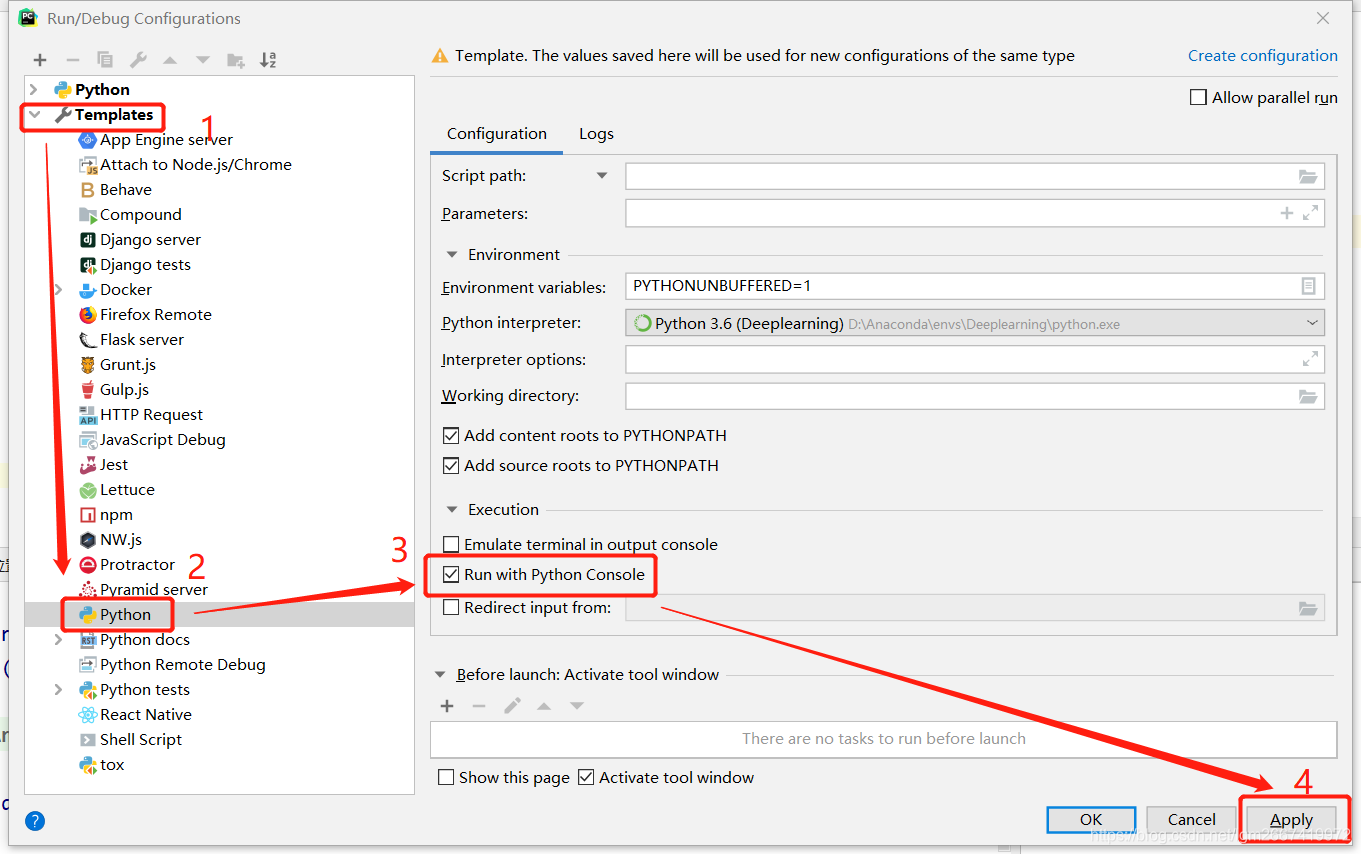Viewport: 1361px width, 854px height.
Task: Add new configuration with plus icon
Action: coord(40,60)
